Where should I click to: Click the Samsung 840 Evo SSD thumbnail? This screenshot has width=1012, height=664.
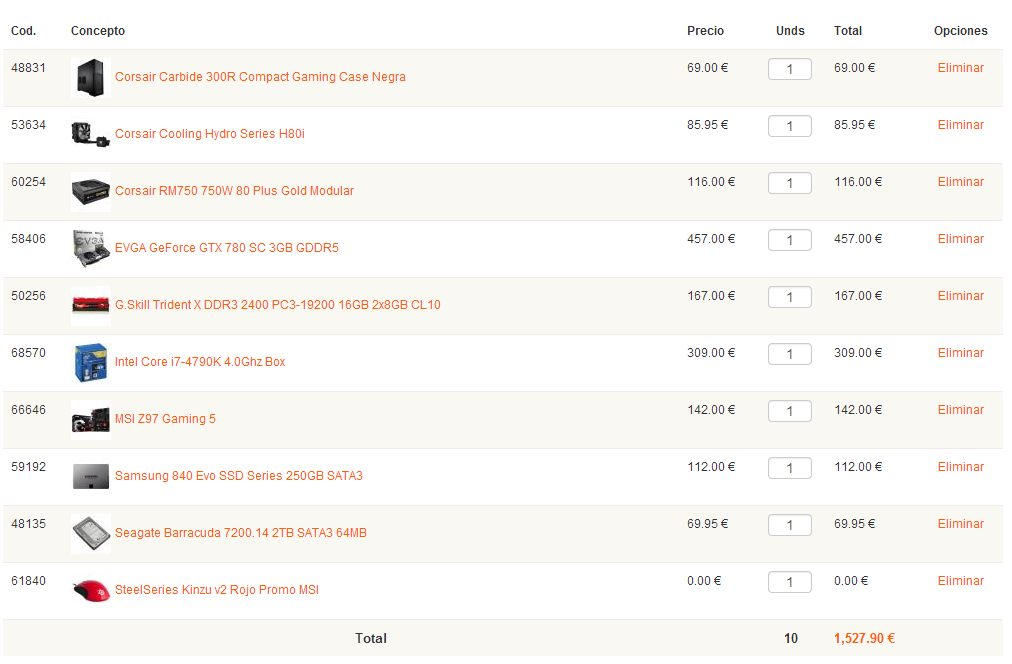91,476
